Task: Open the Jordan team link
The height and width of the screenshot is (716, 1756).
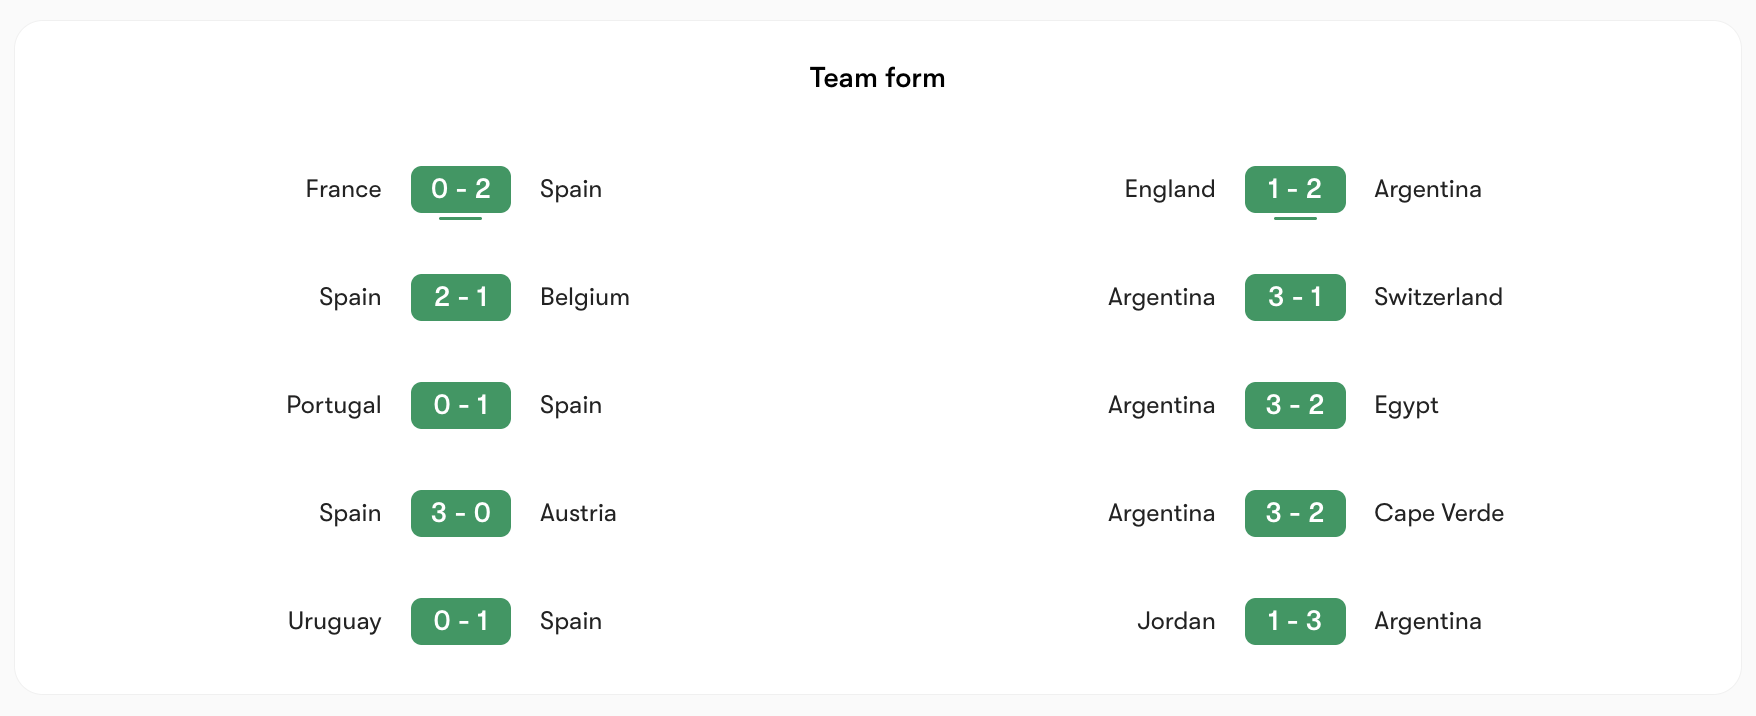Action: [1176, 621]
